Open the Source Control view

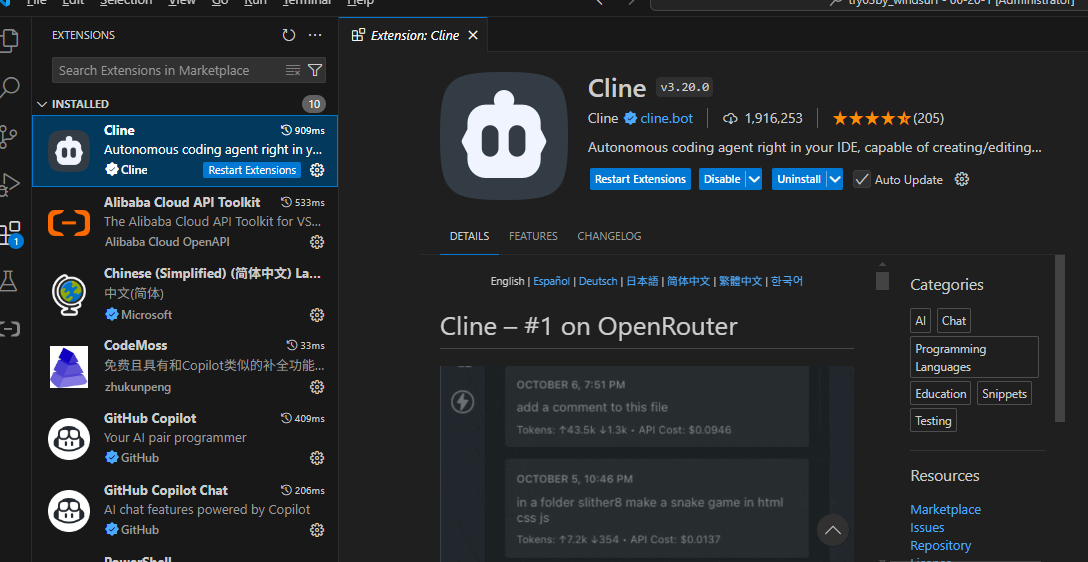coord(10,137)
